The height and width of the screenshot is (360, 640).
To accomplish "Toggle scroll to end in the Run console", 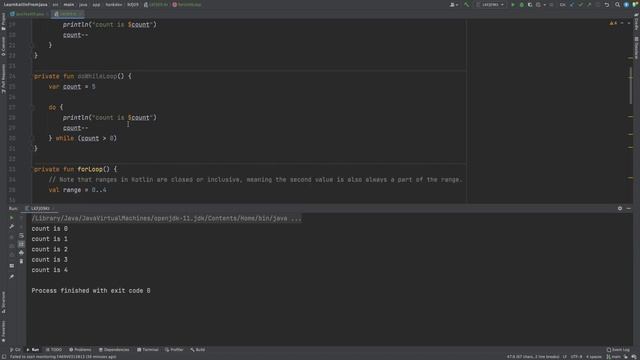I will pyautogui.click(x=21, y=244).
